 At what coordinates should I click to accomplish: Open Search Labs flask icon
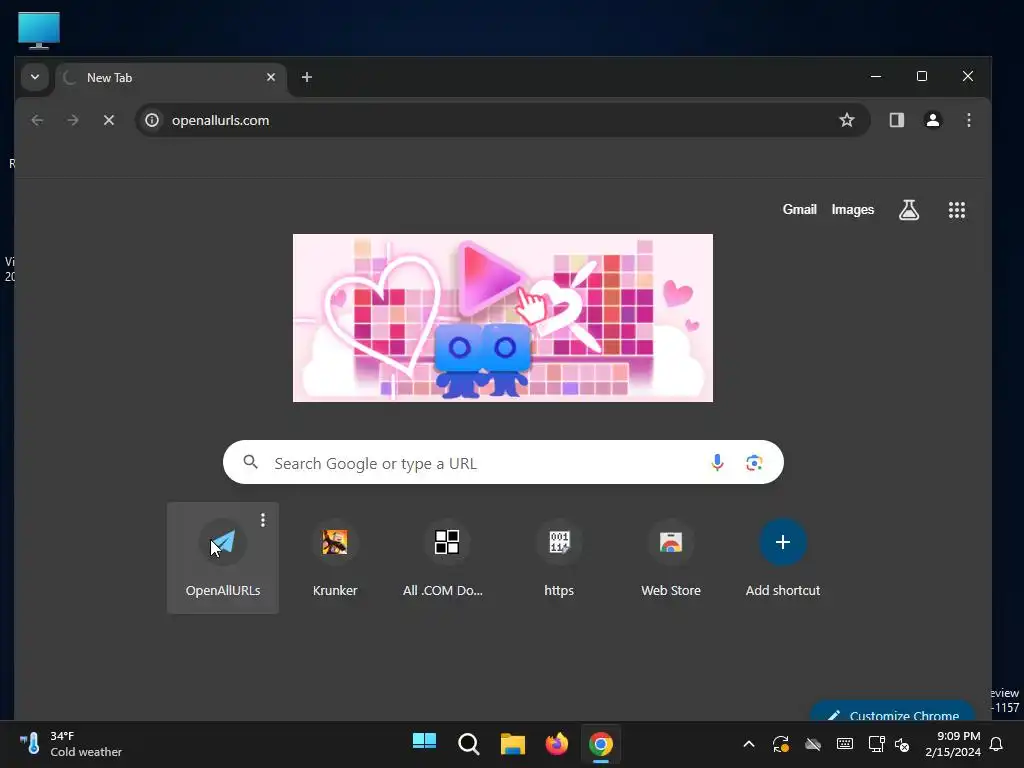click(x=908, y=210)
